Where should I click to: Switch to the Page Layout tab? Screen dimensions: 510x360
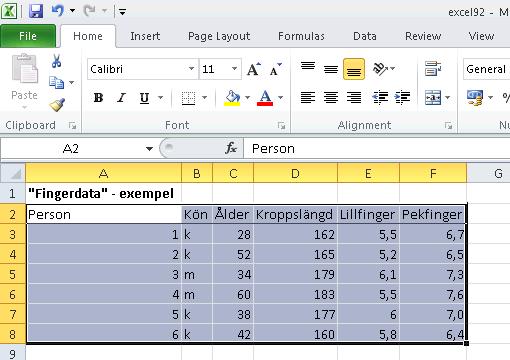219,36
